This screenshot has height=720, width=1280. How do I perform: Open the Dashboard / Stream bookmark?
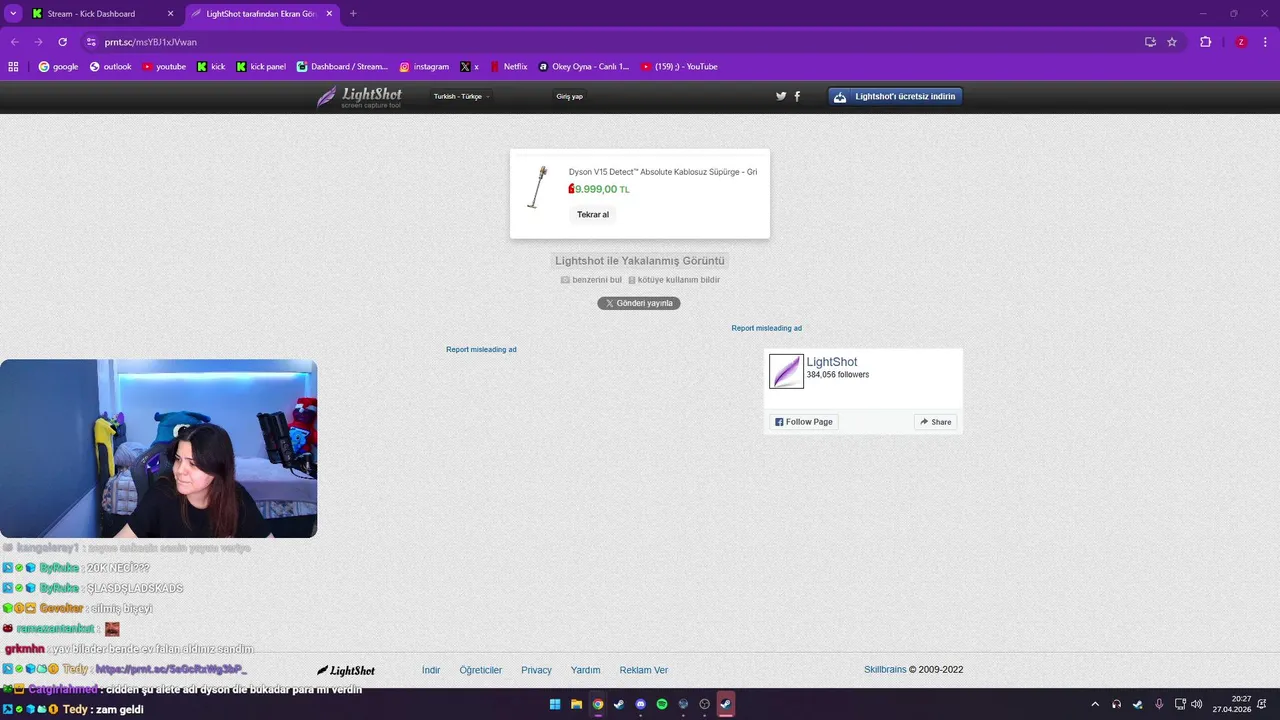click(x=342, y=67)
